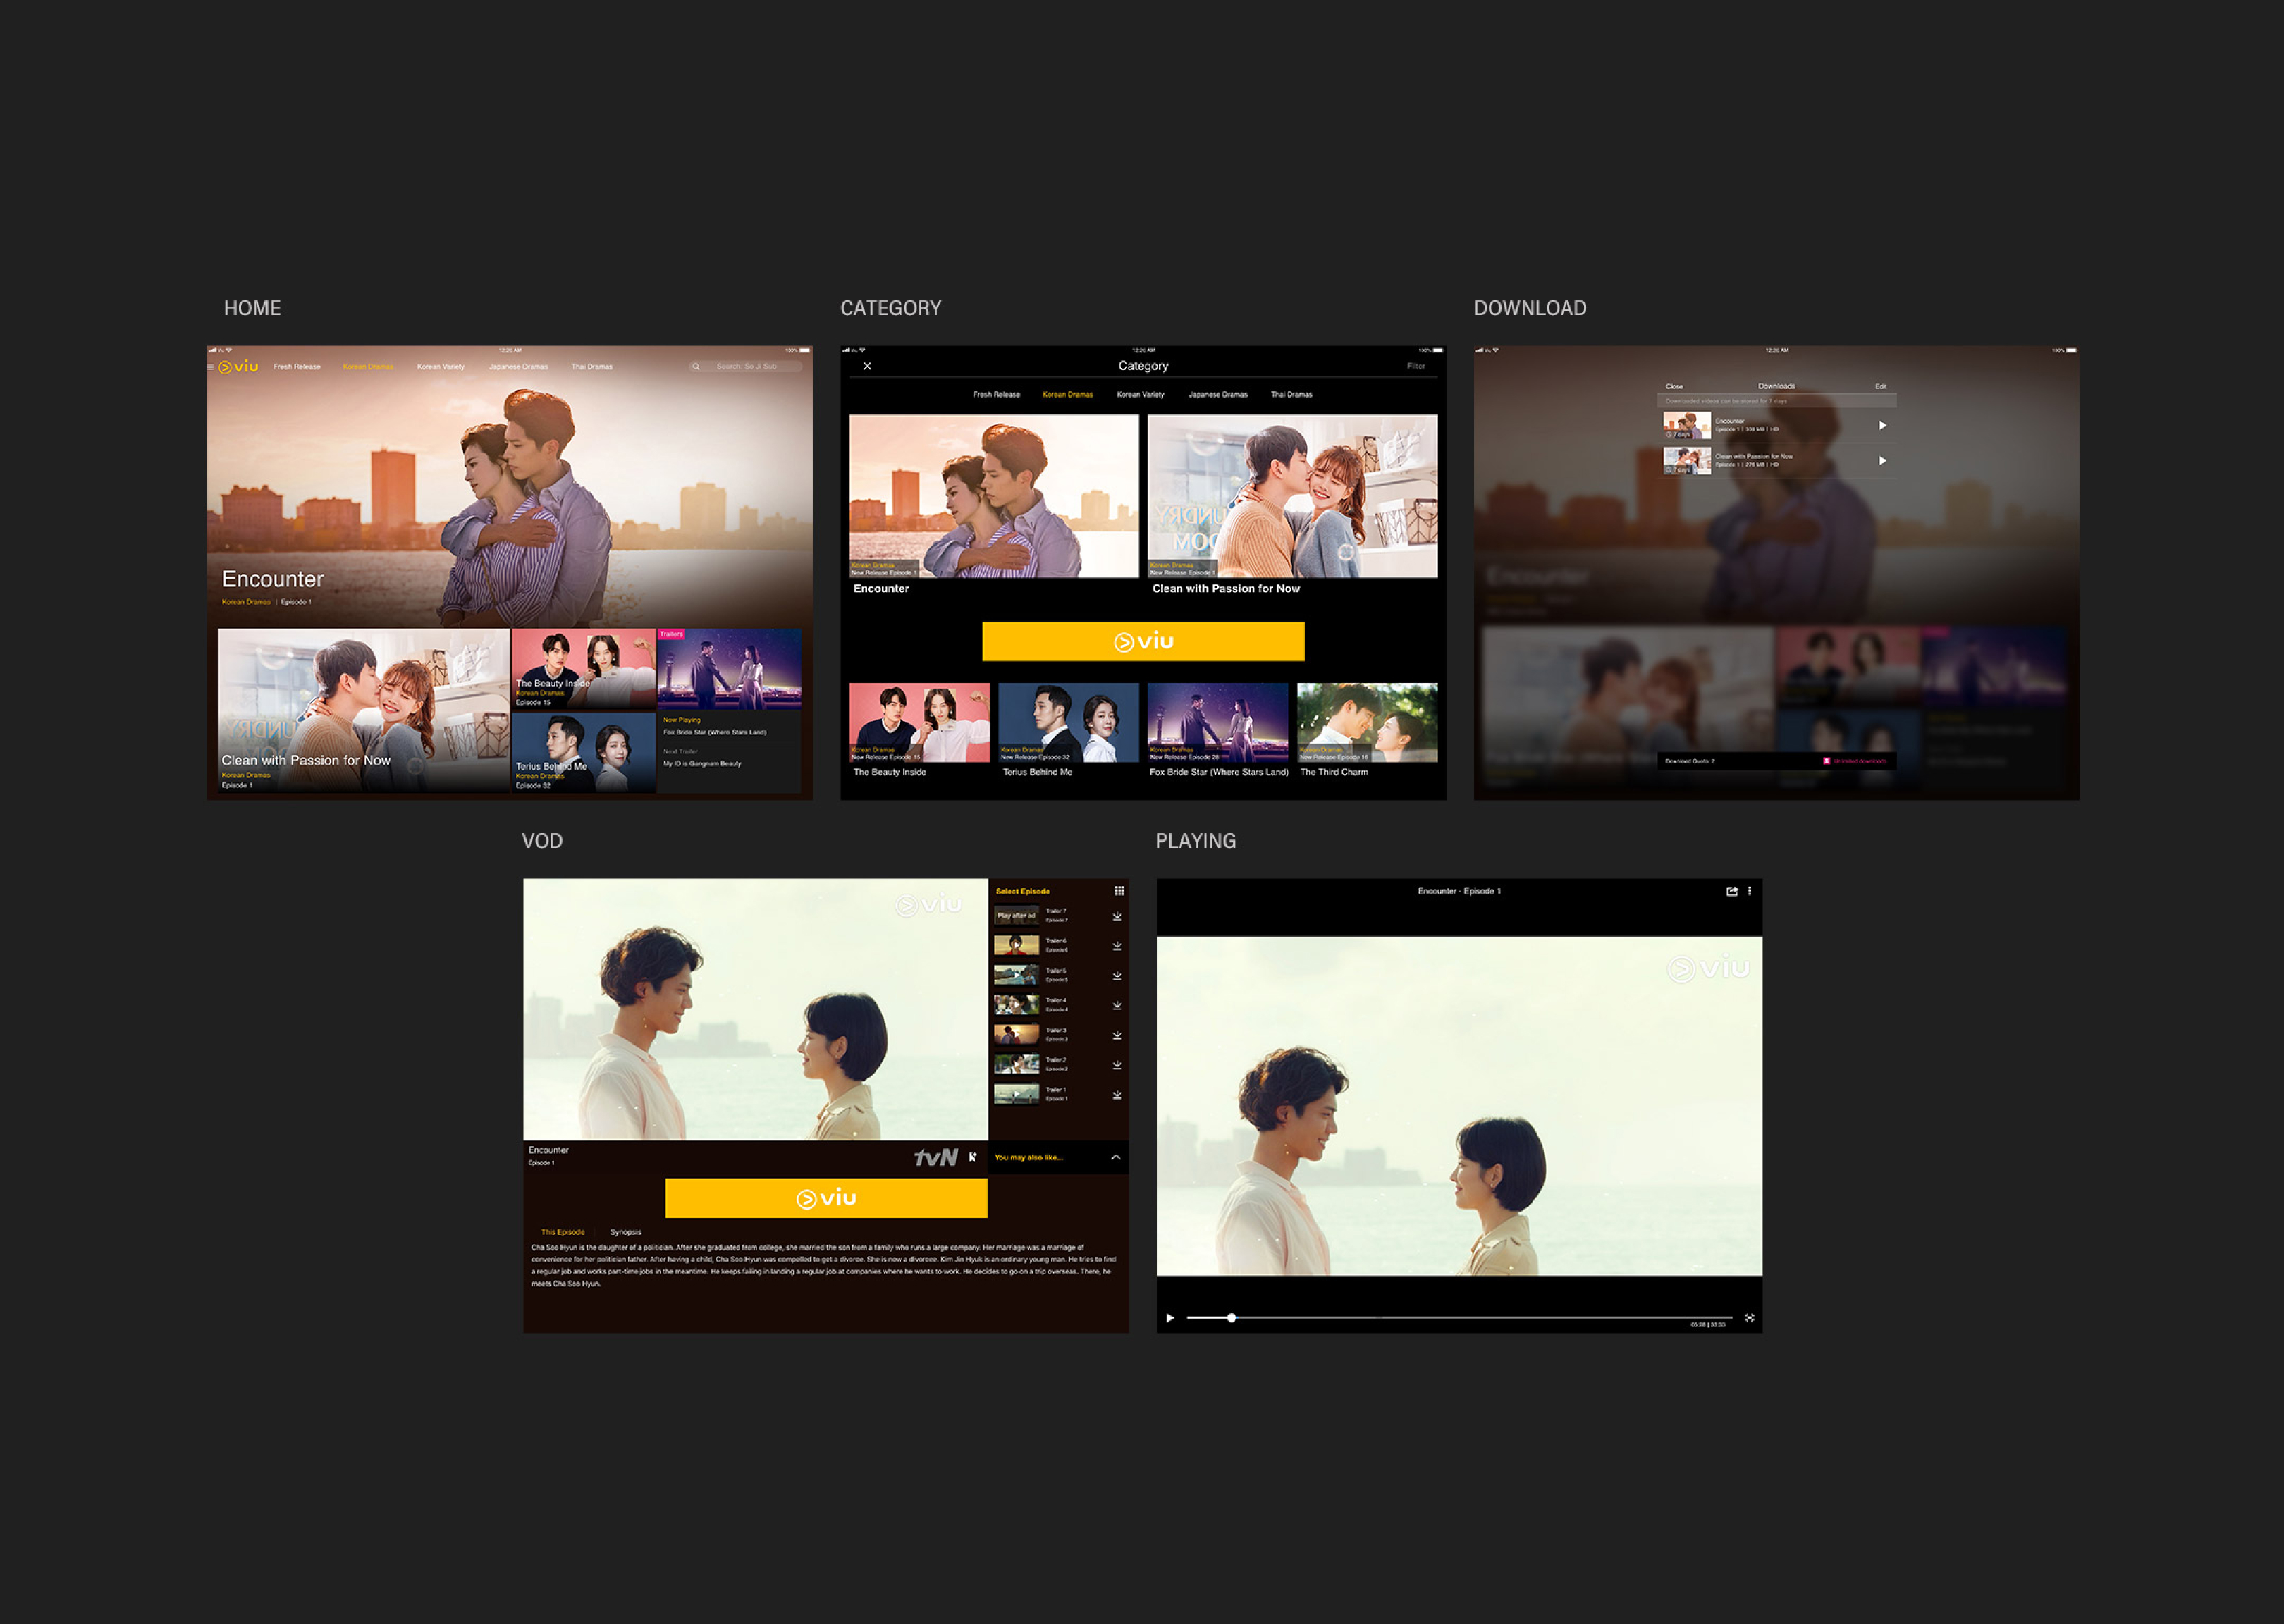Enter fullscreen mode in the video player

1749,1318
